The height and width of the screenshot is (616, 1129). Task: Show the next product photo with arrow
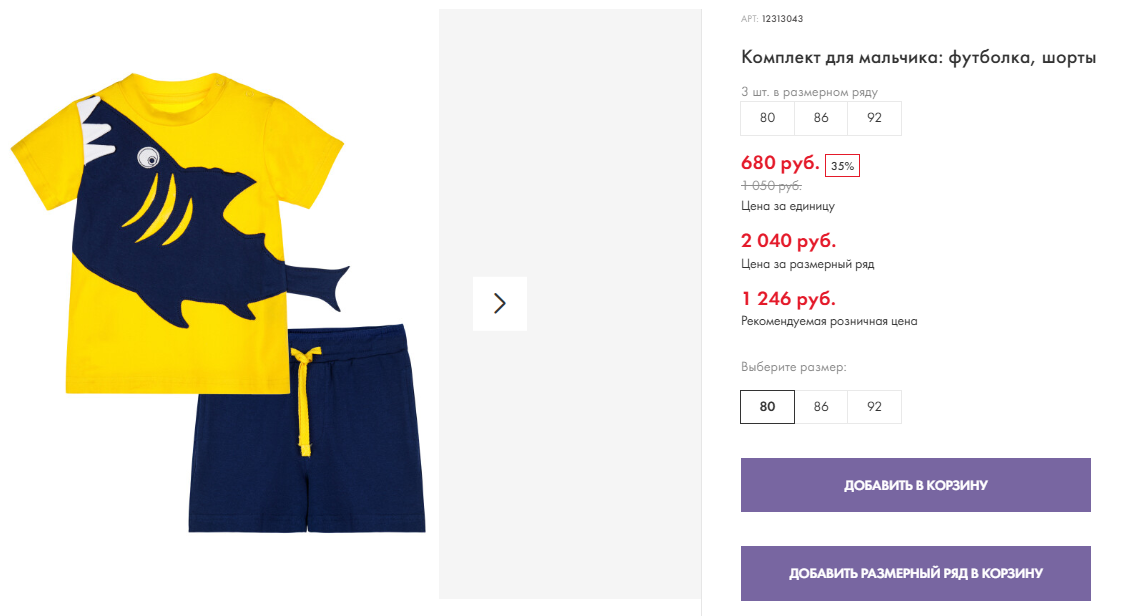point(500,304)
